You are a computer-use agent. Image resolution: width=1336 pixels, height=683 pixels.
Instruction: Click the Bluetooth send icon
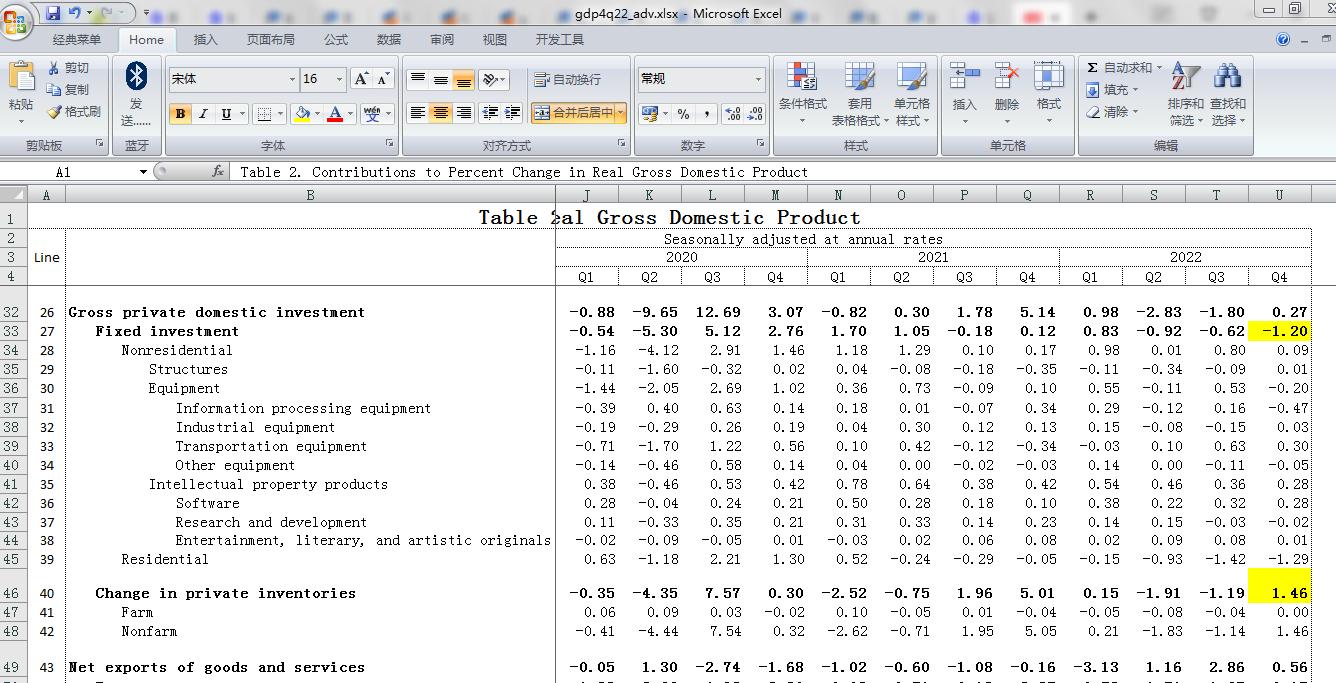[136, 77]
